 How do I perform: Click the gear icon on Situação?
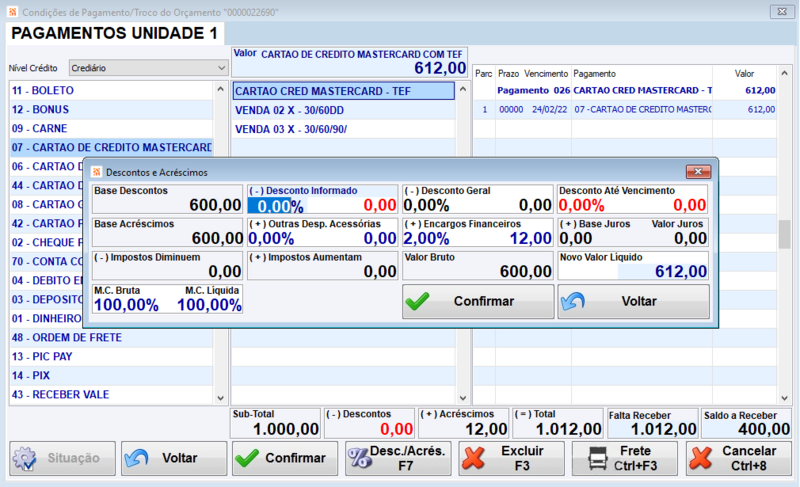24,458
